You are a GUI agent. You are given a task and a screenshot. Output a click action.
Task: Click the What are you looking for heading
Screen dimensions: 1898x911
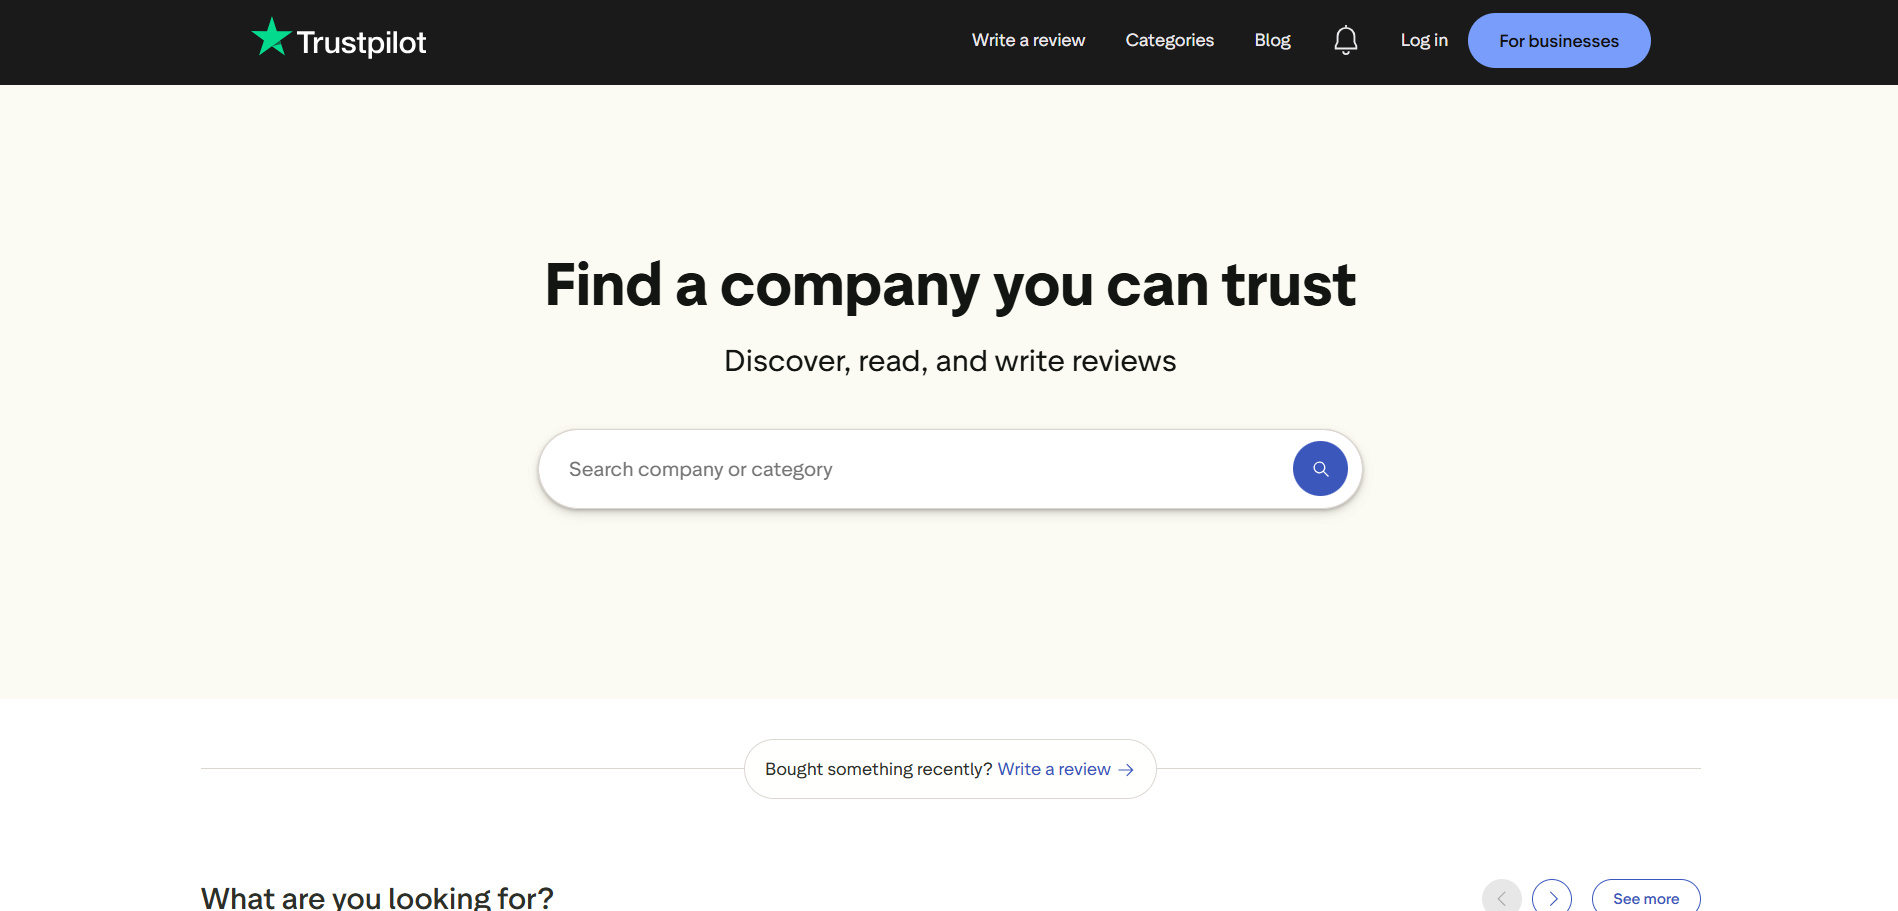377,897
